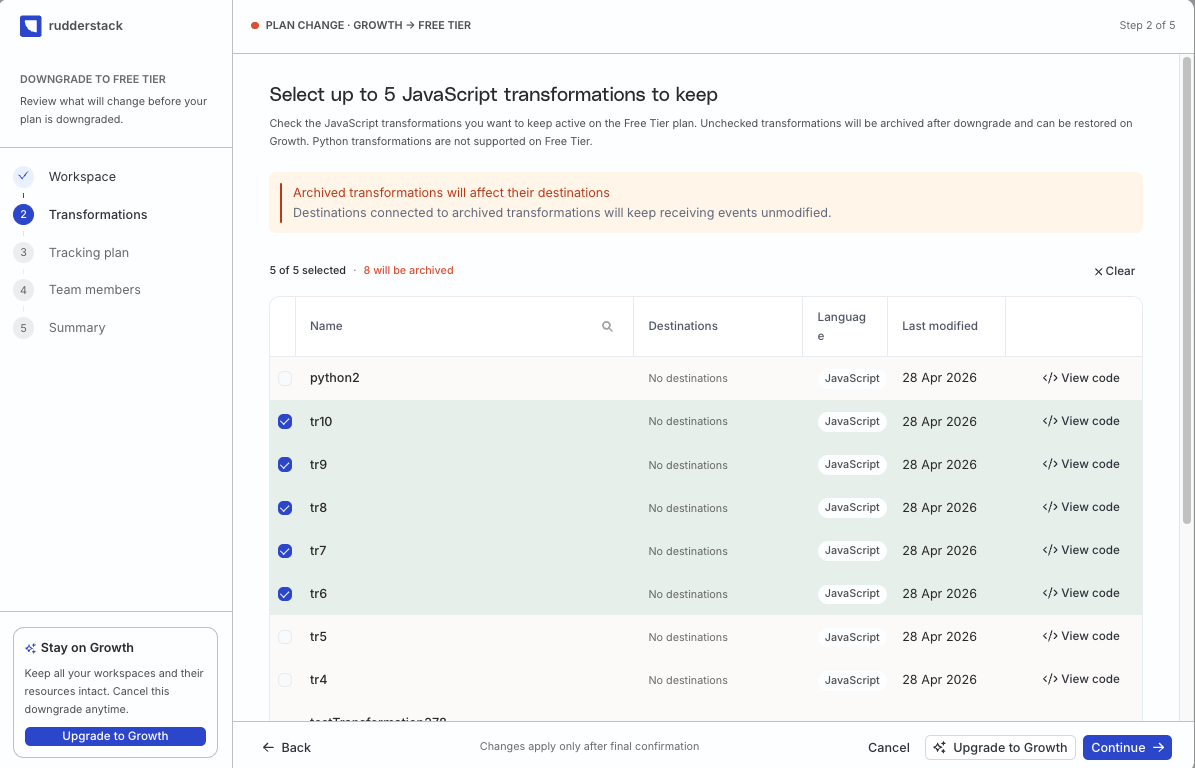This screenshot has height=768, width=1195.
Task: Click step 3 circle for Tracking plan
Action: tap(24, 252)
